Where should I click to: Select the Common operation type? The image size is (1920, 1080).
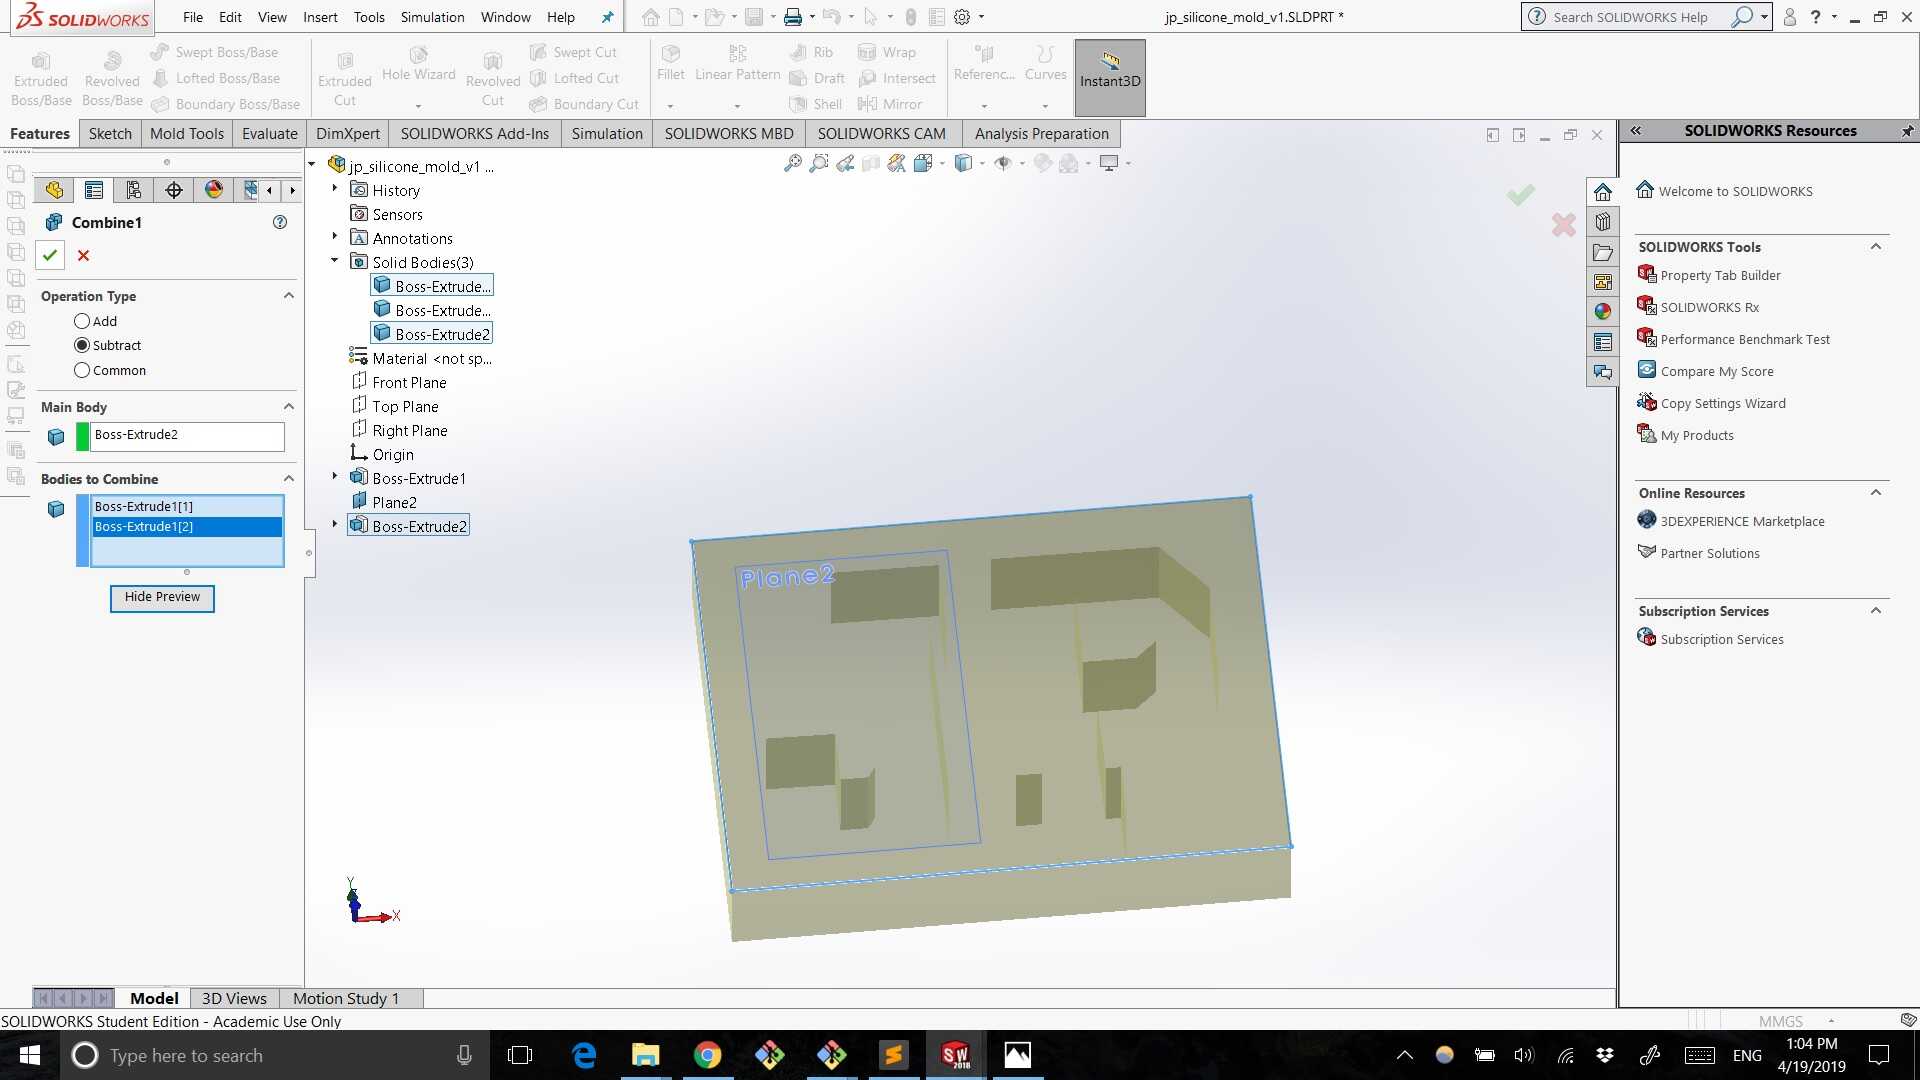click(82, 370)
